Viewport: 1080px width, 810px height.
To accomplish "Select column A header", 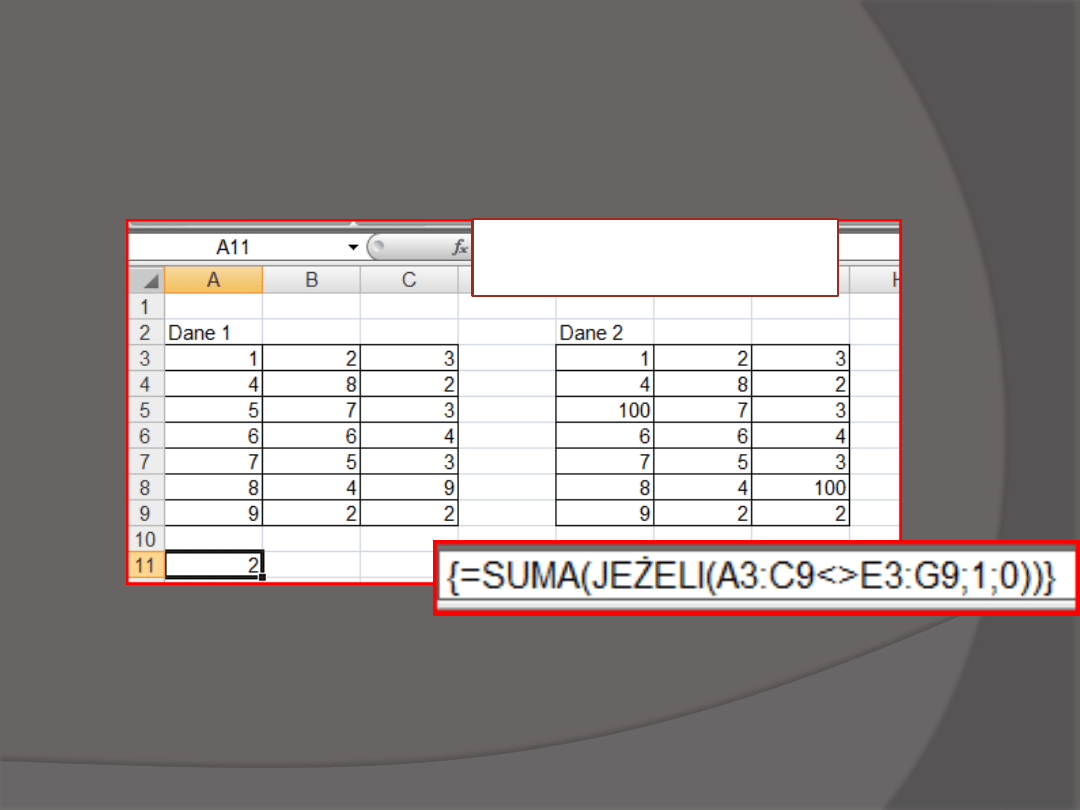I will pos(213,281).
